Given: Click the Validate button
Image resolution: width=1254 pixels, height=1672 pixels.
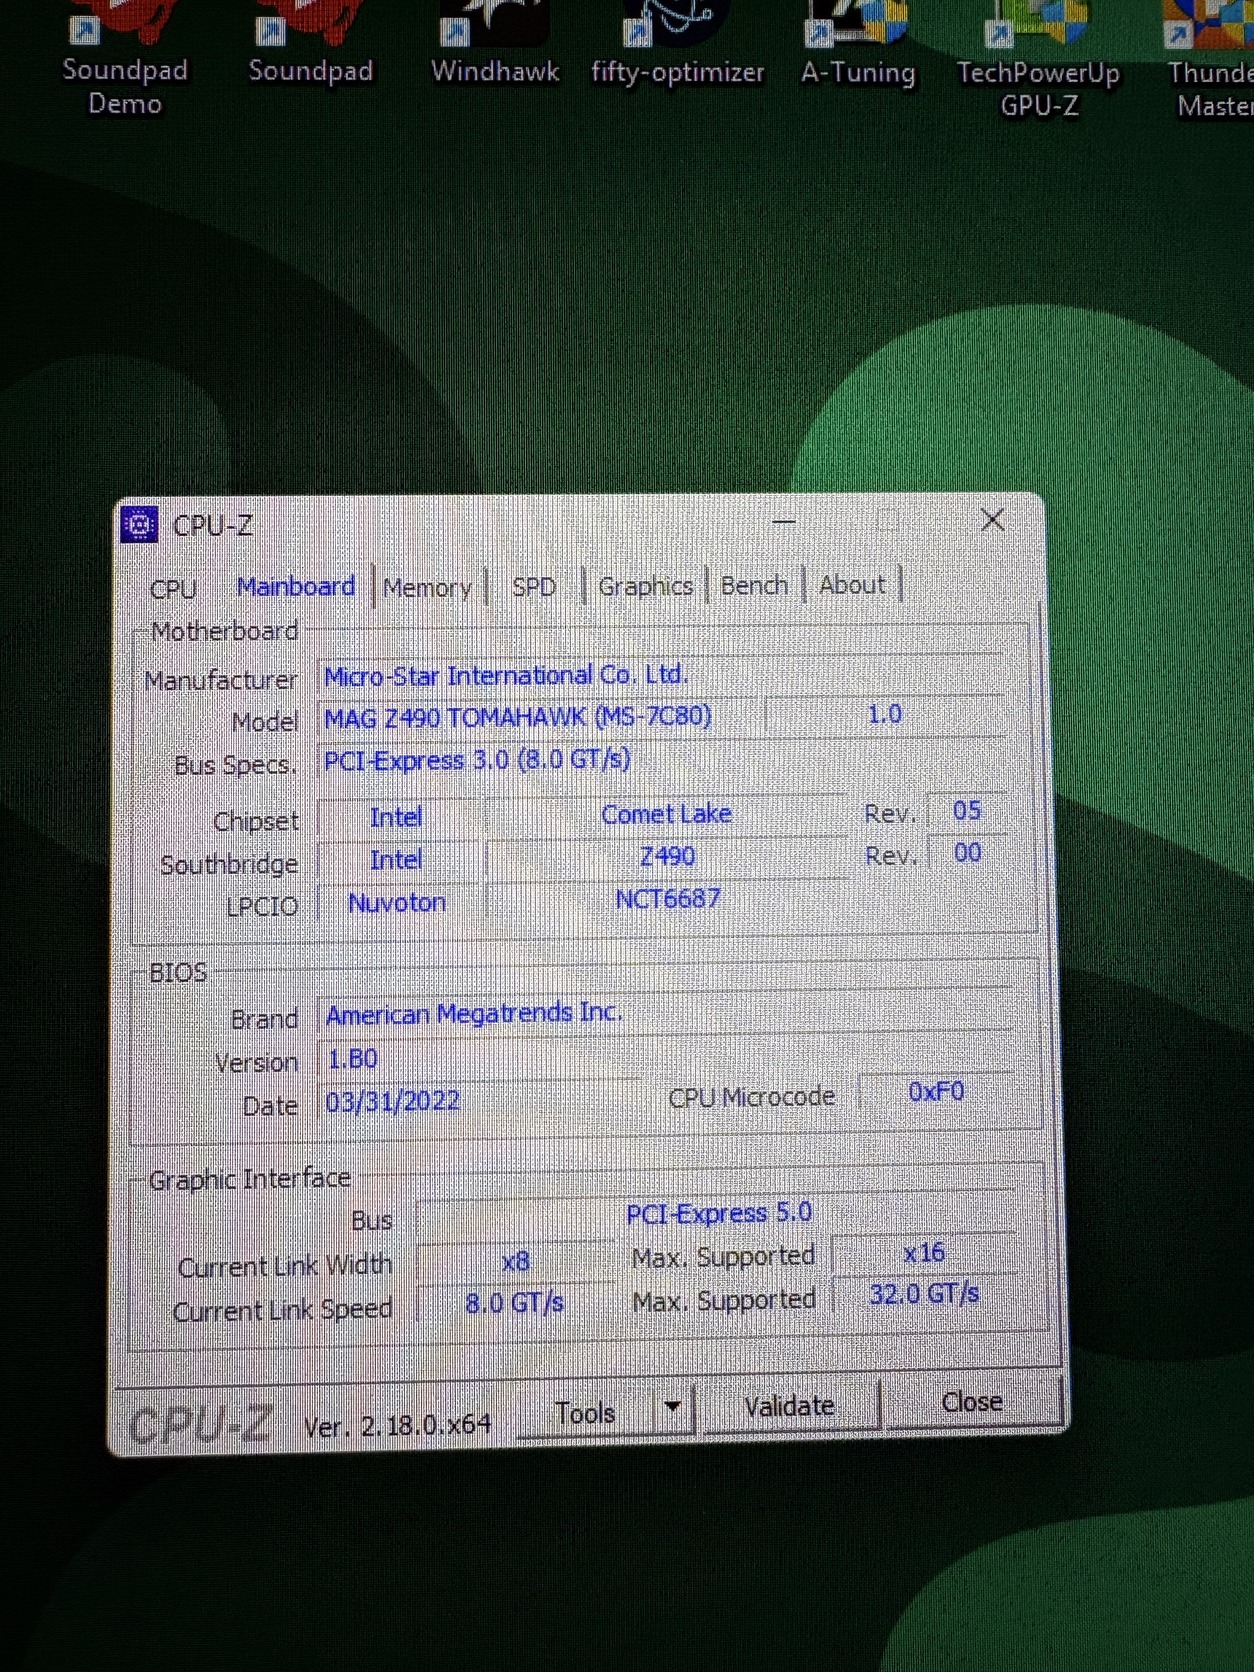Looking at the screenshot, I should coord(789,1406).
